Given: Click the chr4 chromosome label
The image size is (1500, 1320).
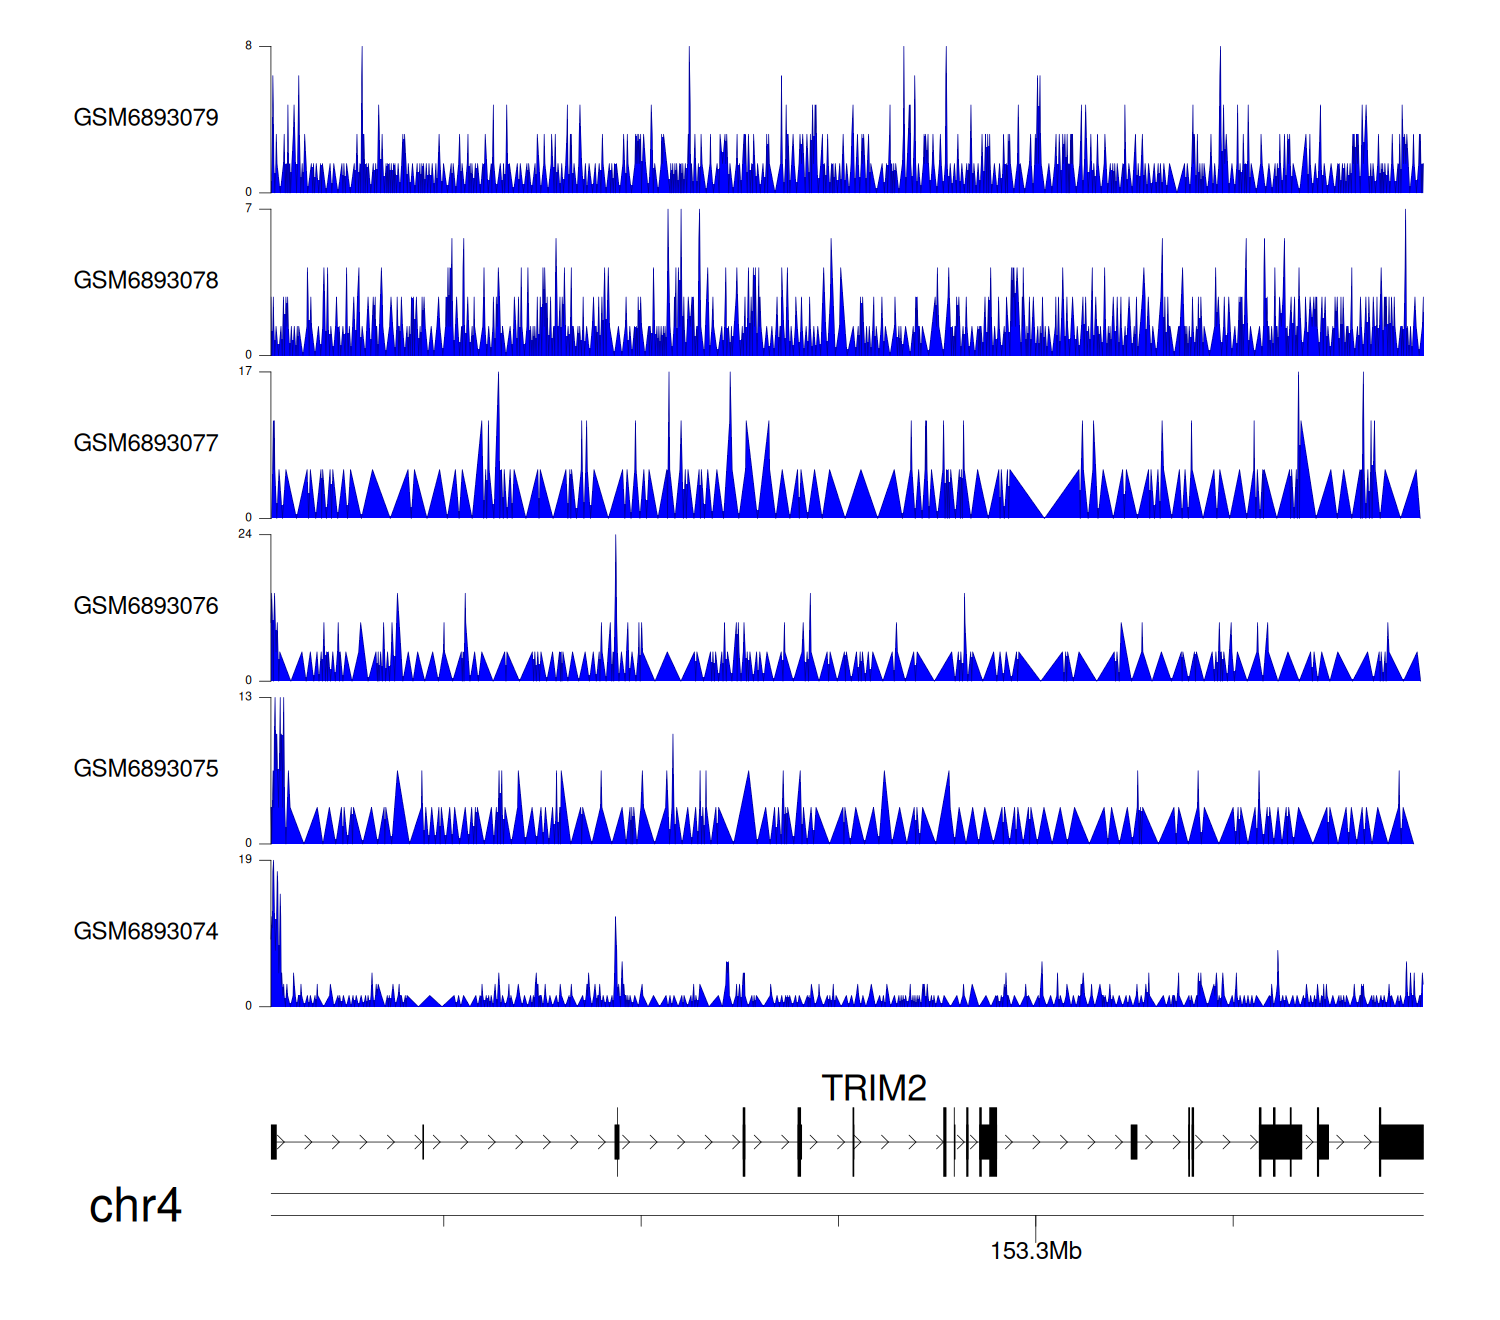Looking at the screenshot, I should pos(135,1206).
